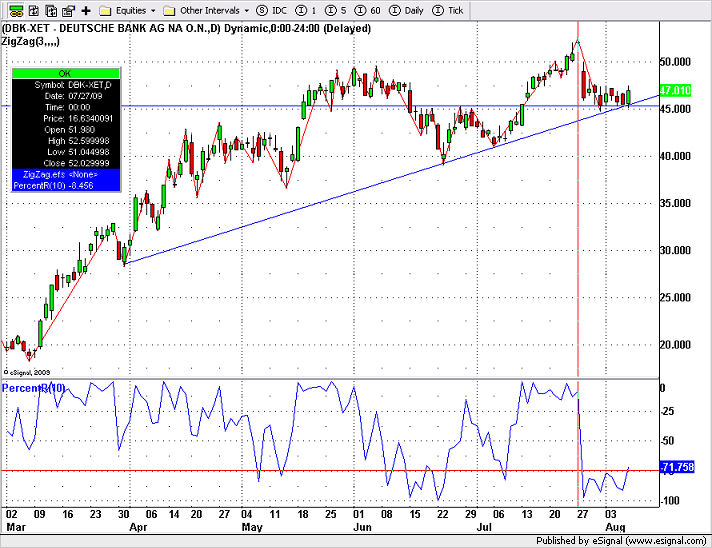Screen dimensions: 712x548
Task: Click the blue -71.758 indicator value marker
Action: (x=677, y=467)
